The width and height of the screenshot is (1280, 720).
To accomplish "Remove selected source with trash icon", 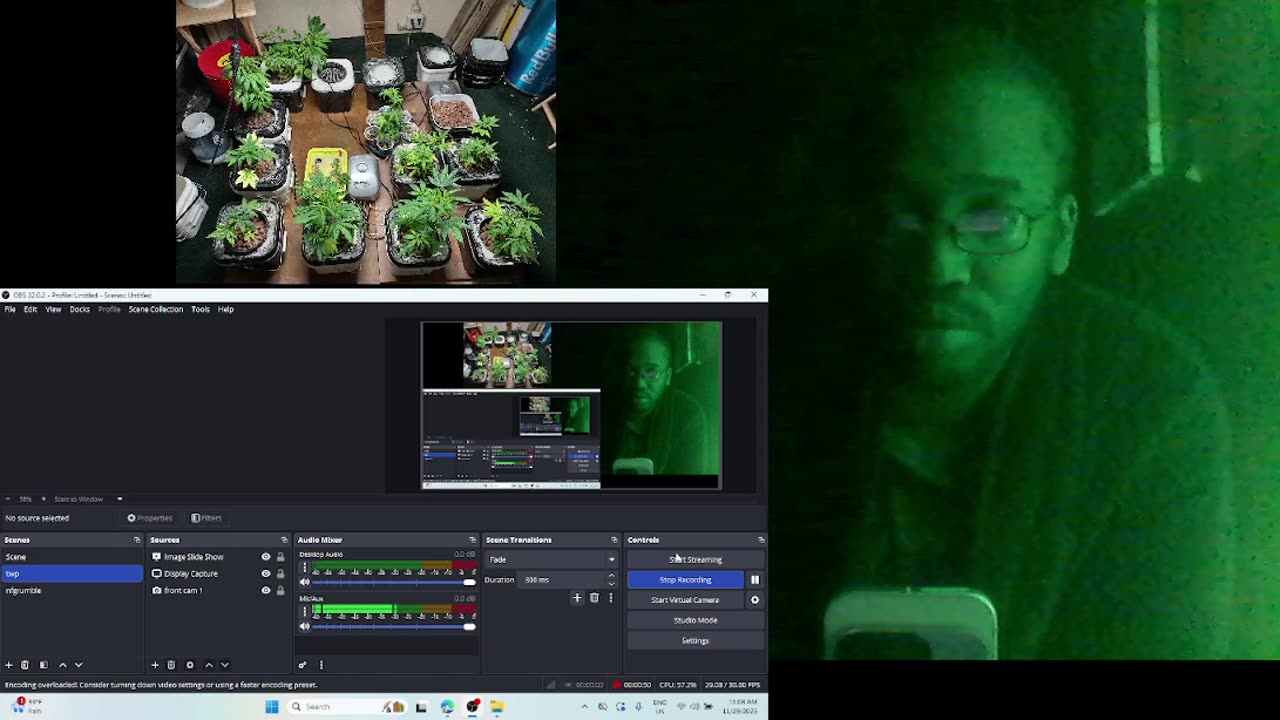I will pos(171,665).
